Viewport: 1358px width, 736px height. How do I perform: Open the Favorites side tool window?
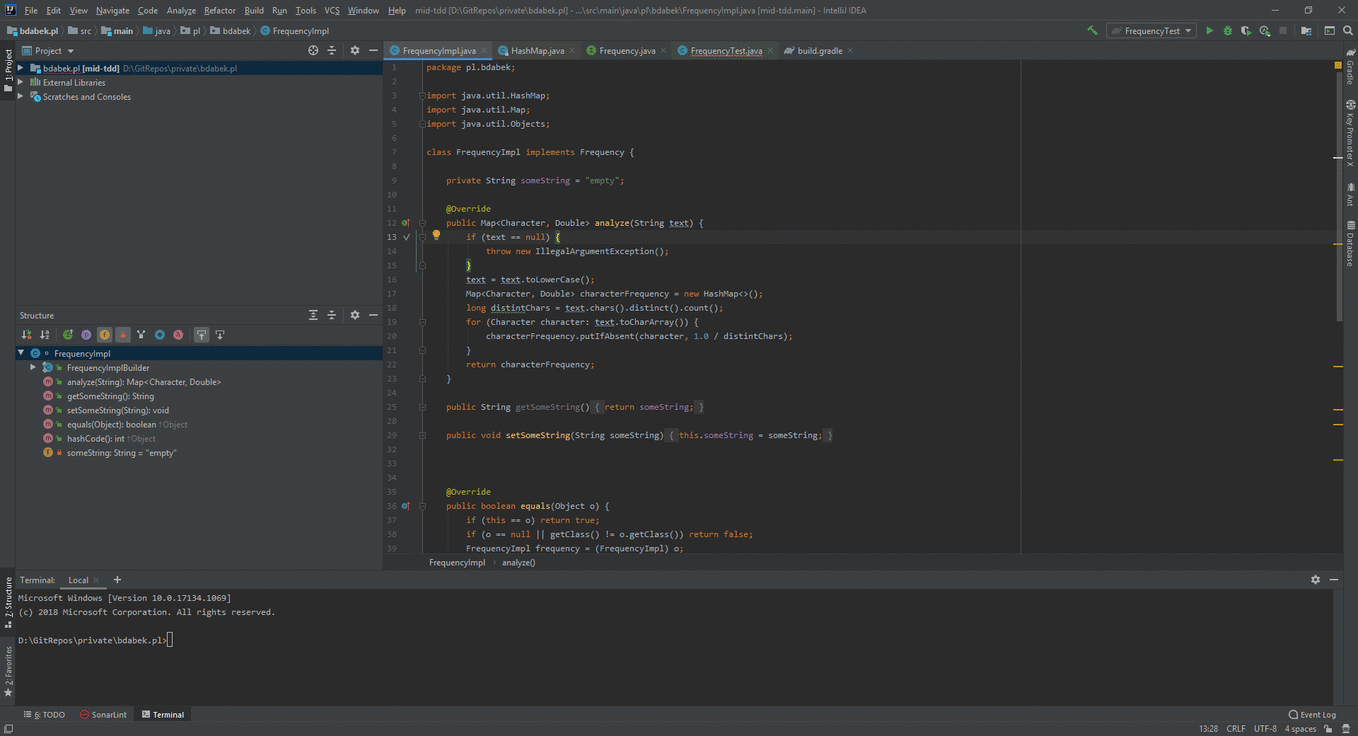(8, 671)
